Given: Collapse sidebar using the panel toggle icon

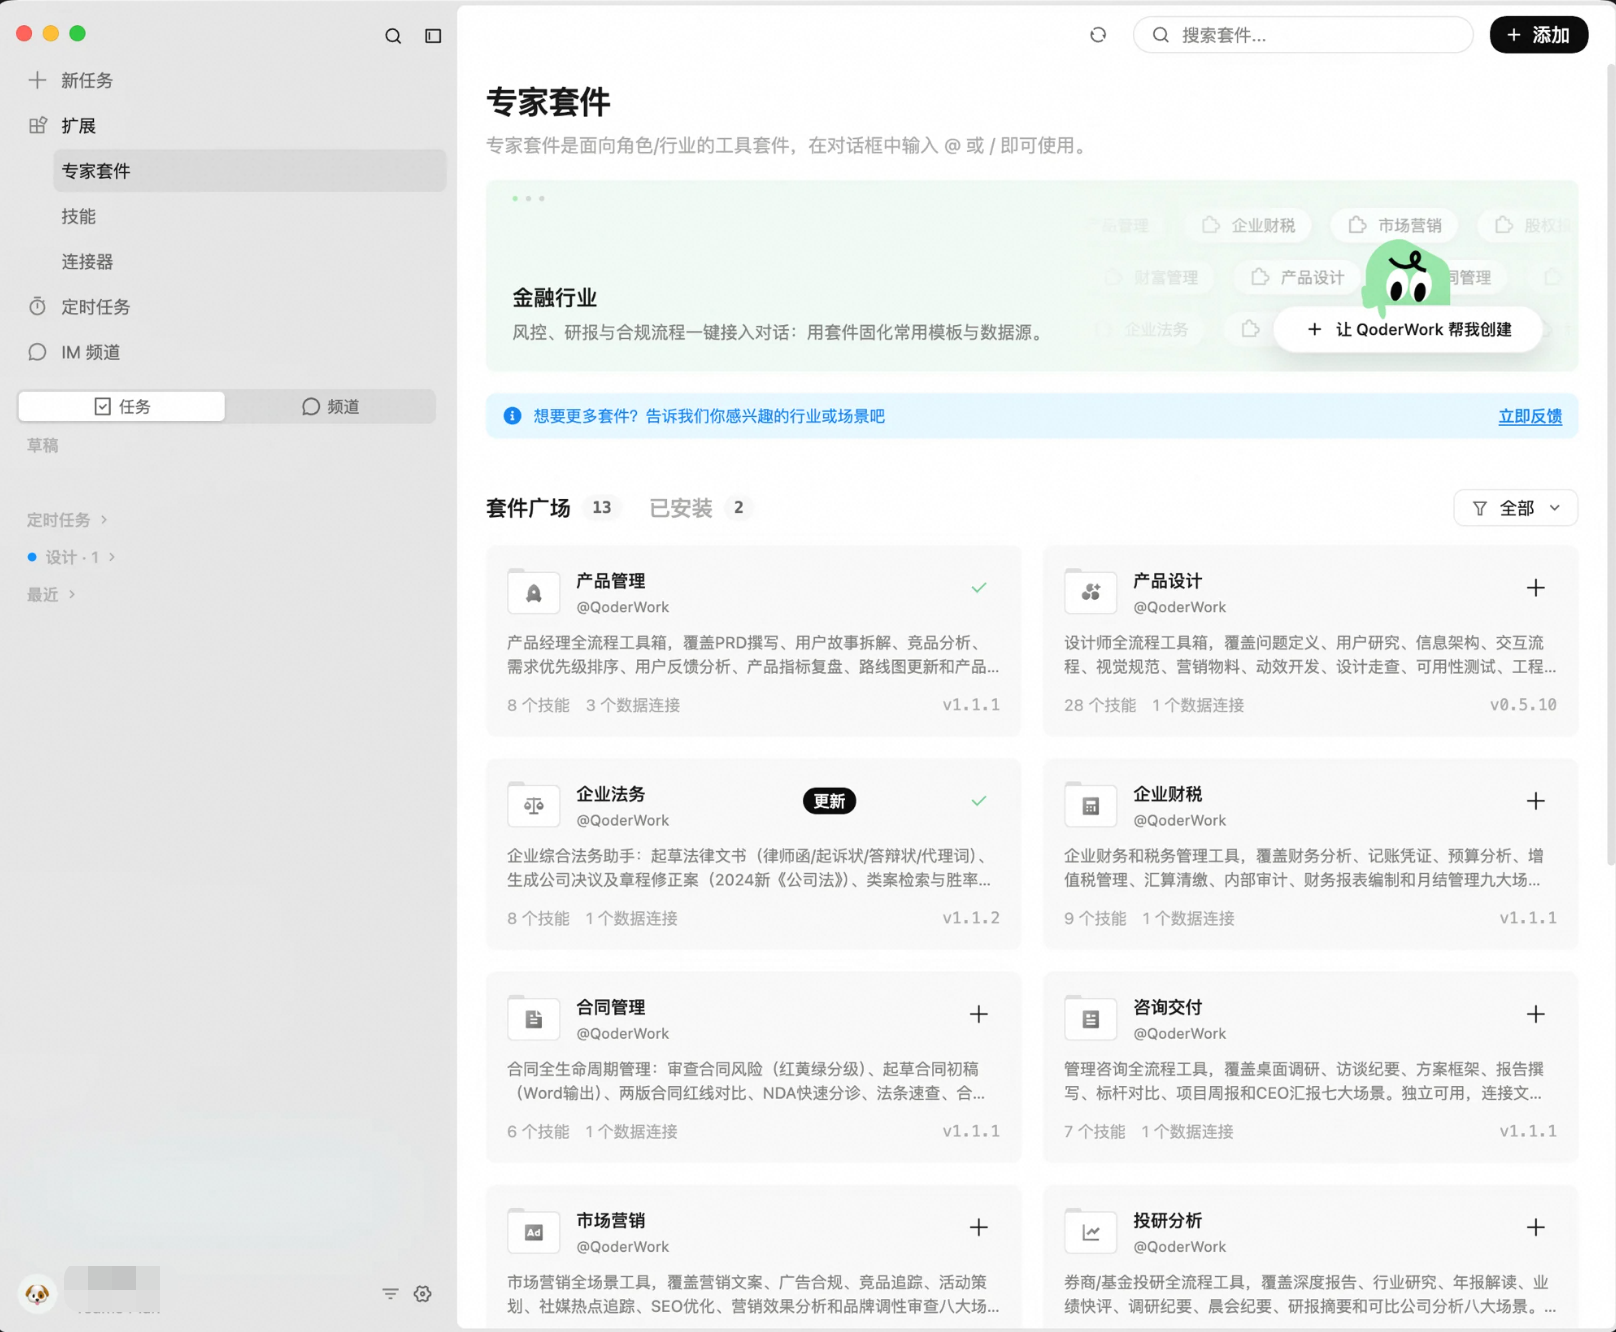Looking at the screenshot, I should click(433, 36).
